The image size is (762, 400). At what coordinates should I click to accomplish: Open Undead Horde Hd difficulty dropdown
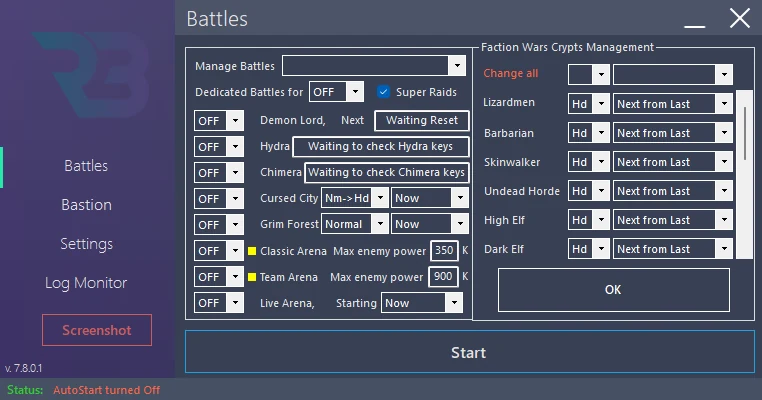click(589, 191)
